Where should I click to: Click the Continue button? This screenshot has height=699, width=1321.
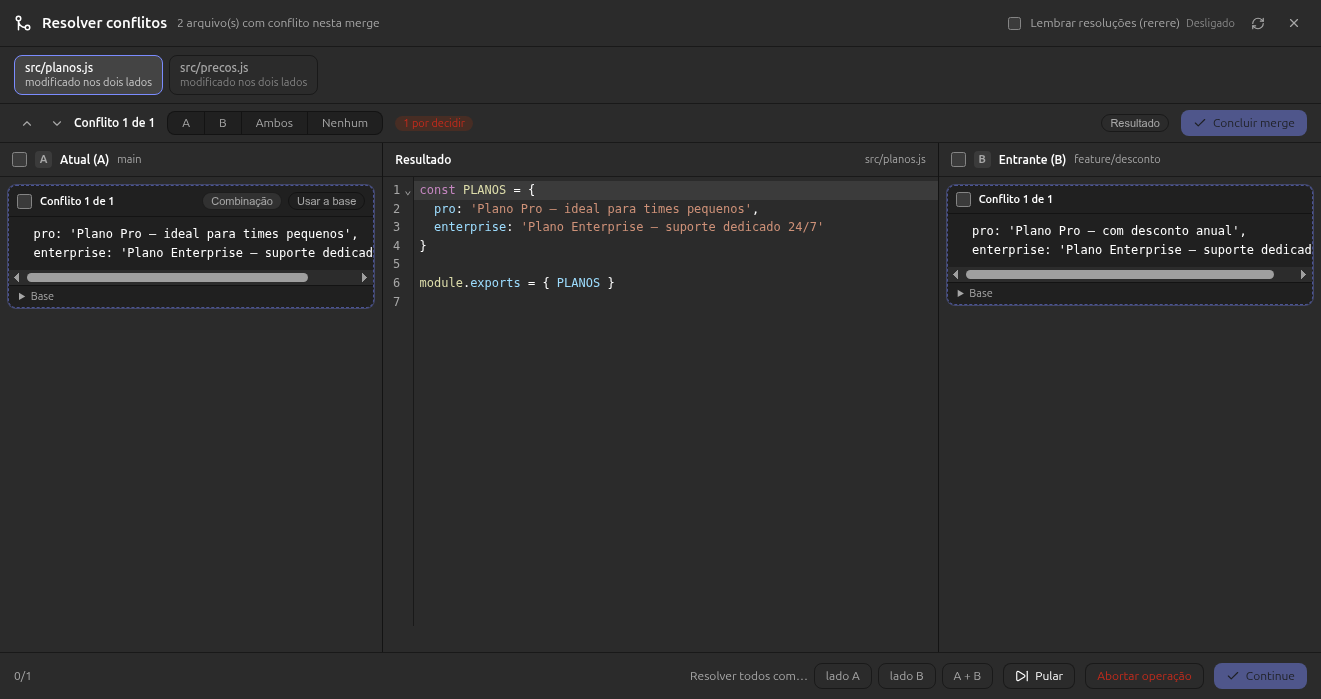click(x=1260, y=676)
